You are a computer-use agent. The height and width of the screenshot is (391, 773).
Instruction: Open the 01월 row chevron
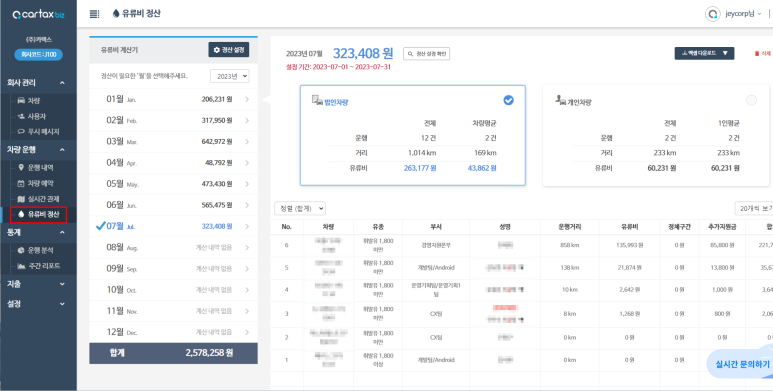[x=247, y=100]
